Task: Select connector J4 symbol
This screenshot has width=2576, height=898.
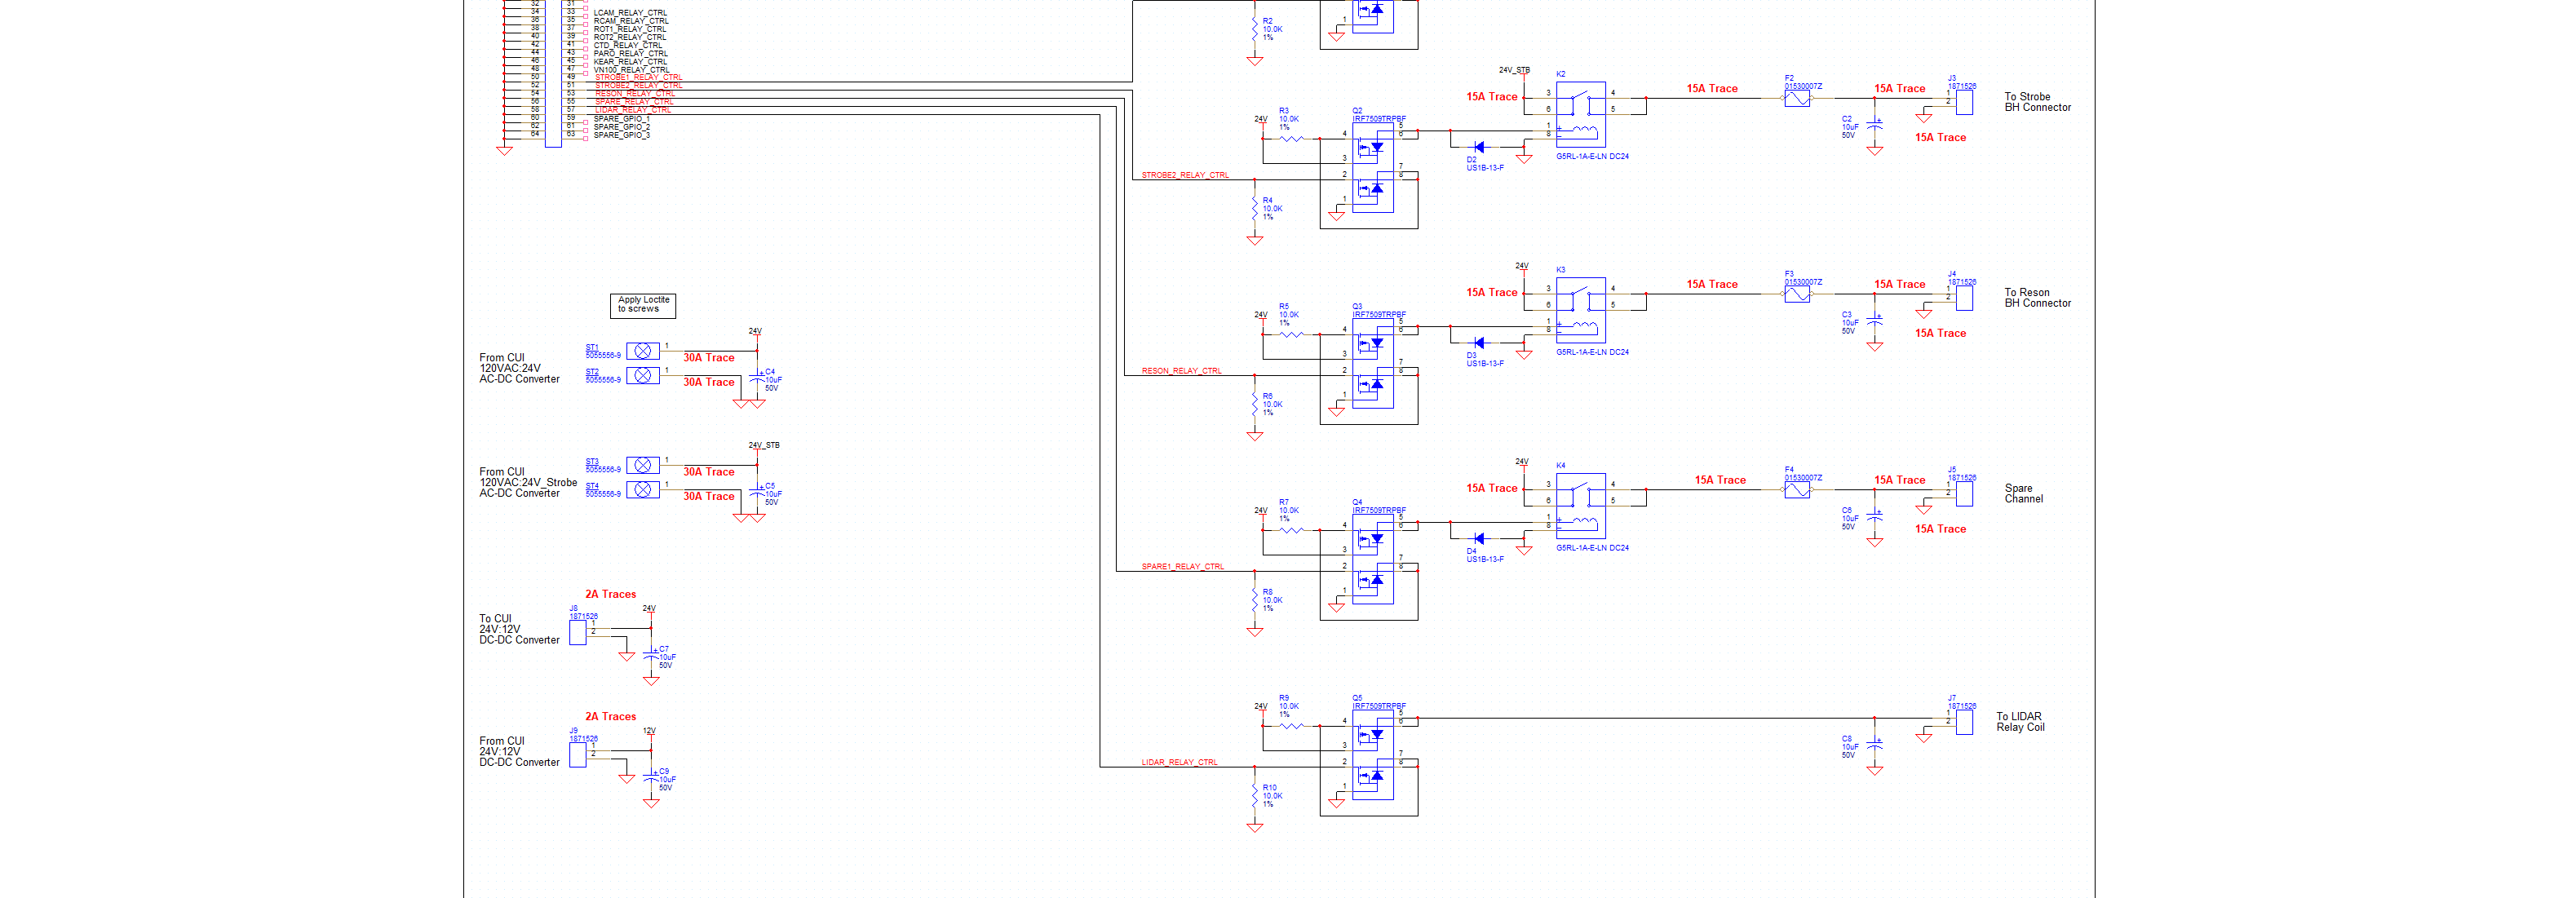Action: point(1964,298)
